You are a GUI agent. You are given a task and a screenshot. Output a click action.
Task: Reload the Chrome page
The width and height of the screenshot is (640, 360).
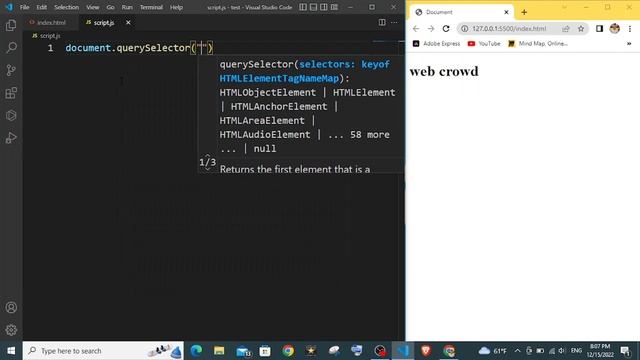tap(446, 29)
